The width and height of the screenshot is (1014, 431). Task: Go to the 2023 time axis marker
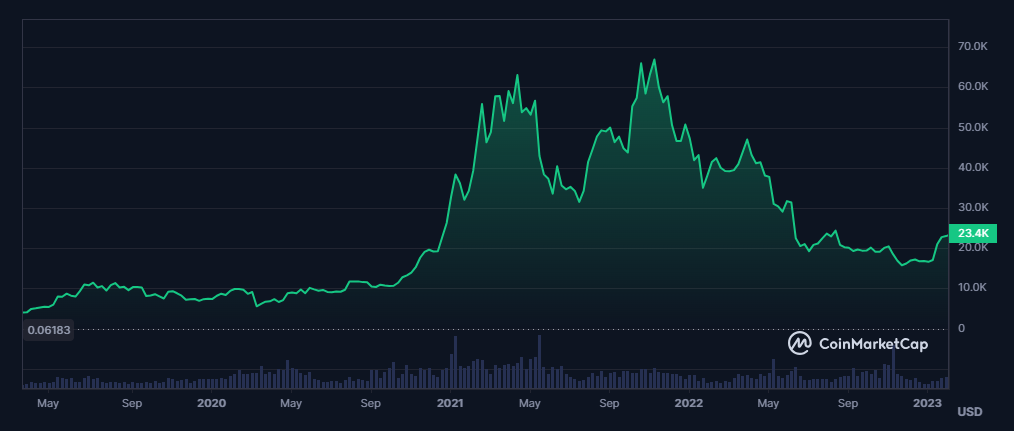pyautogui.click(x=928, y=404)
